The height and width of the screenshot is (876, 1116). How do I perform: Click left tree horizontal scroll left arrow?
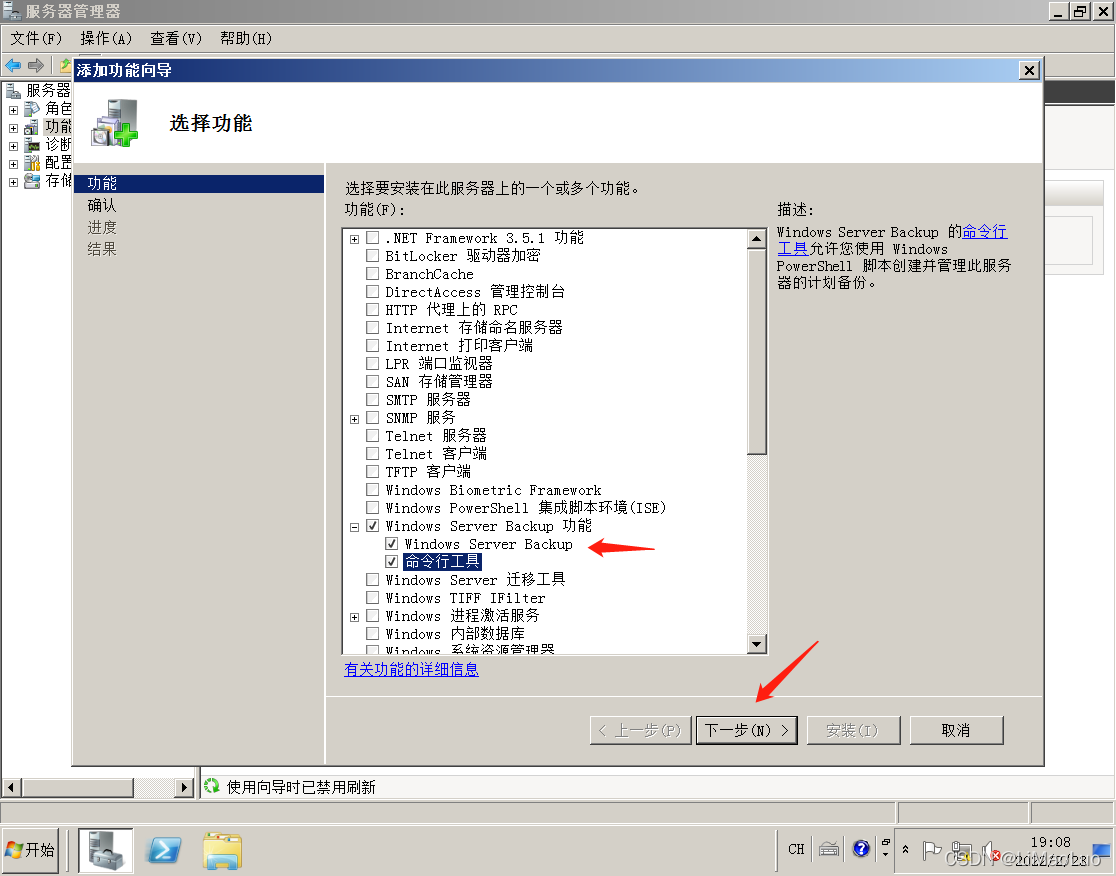11,787
